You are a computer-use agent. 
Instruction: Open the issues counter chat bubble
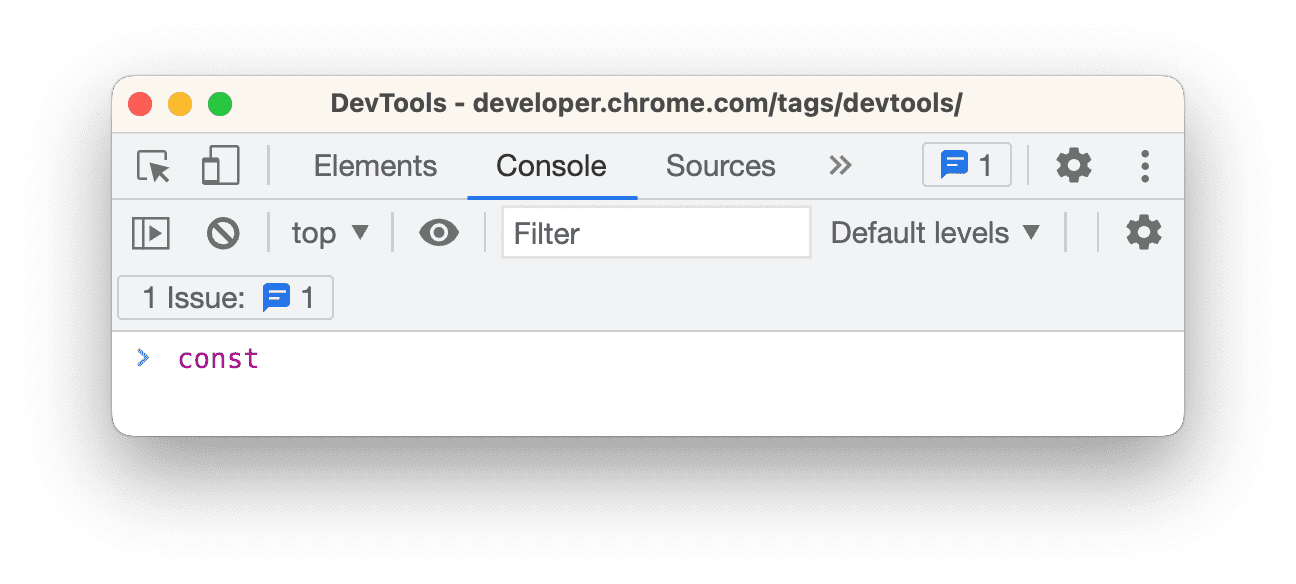[965, 164]
